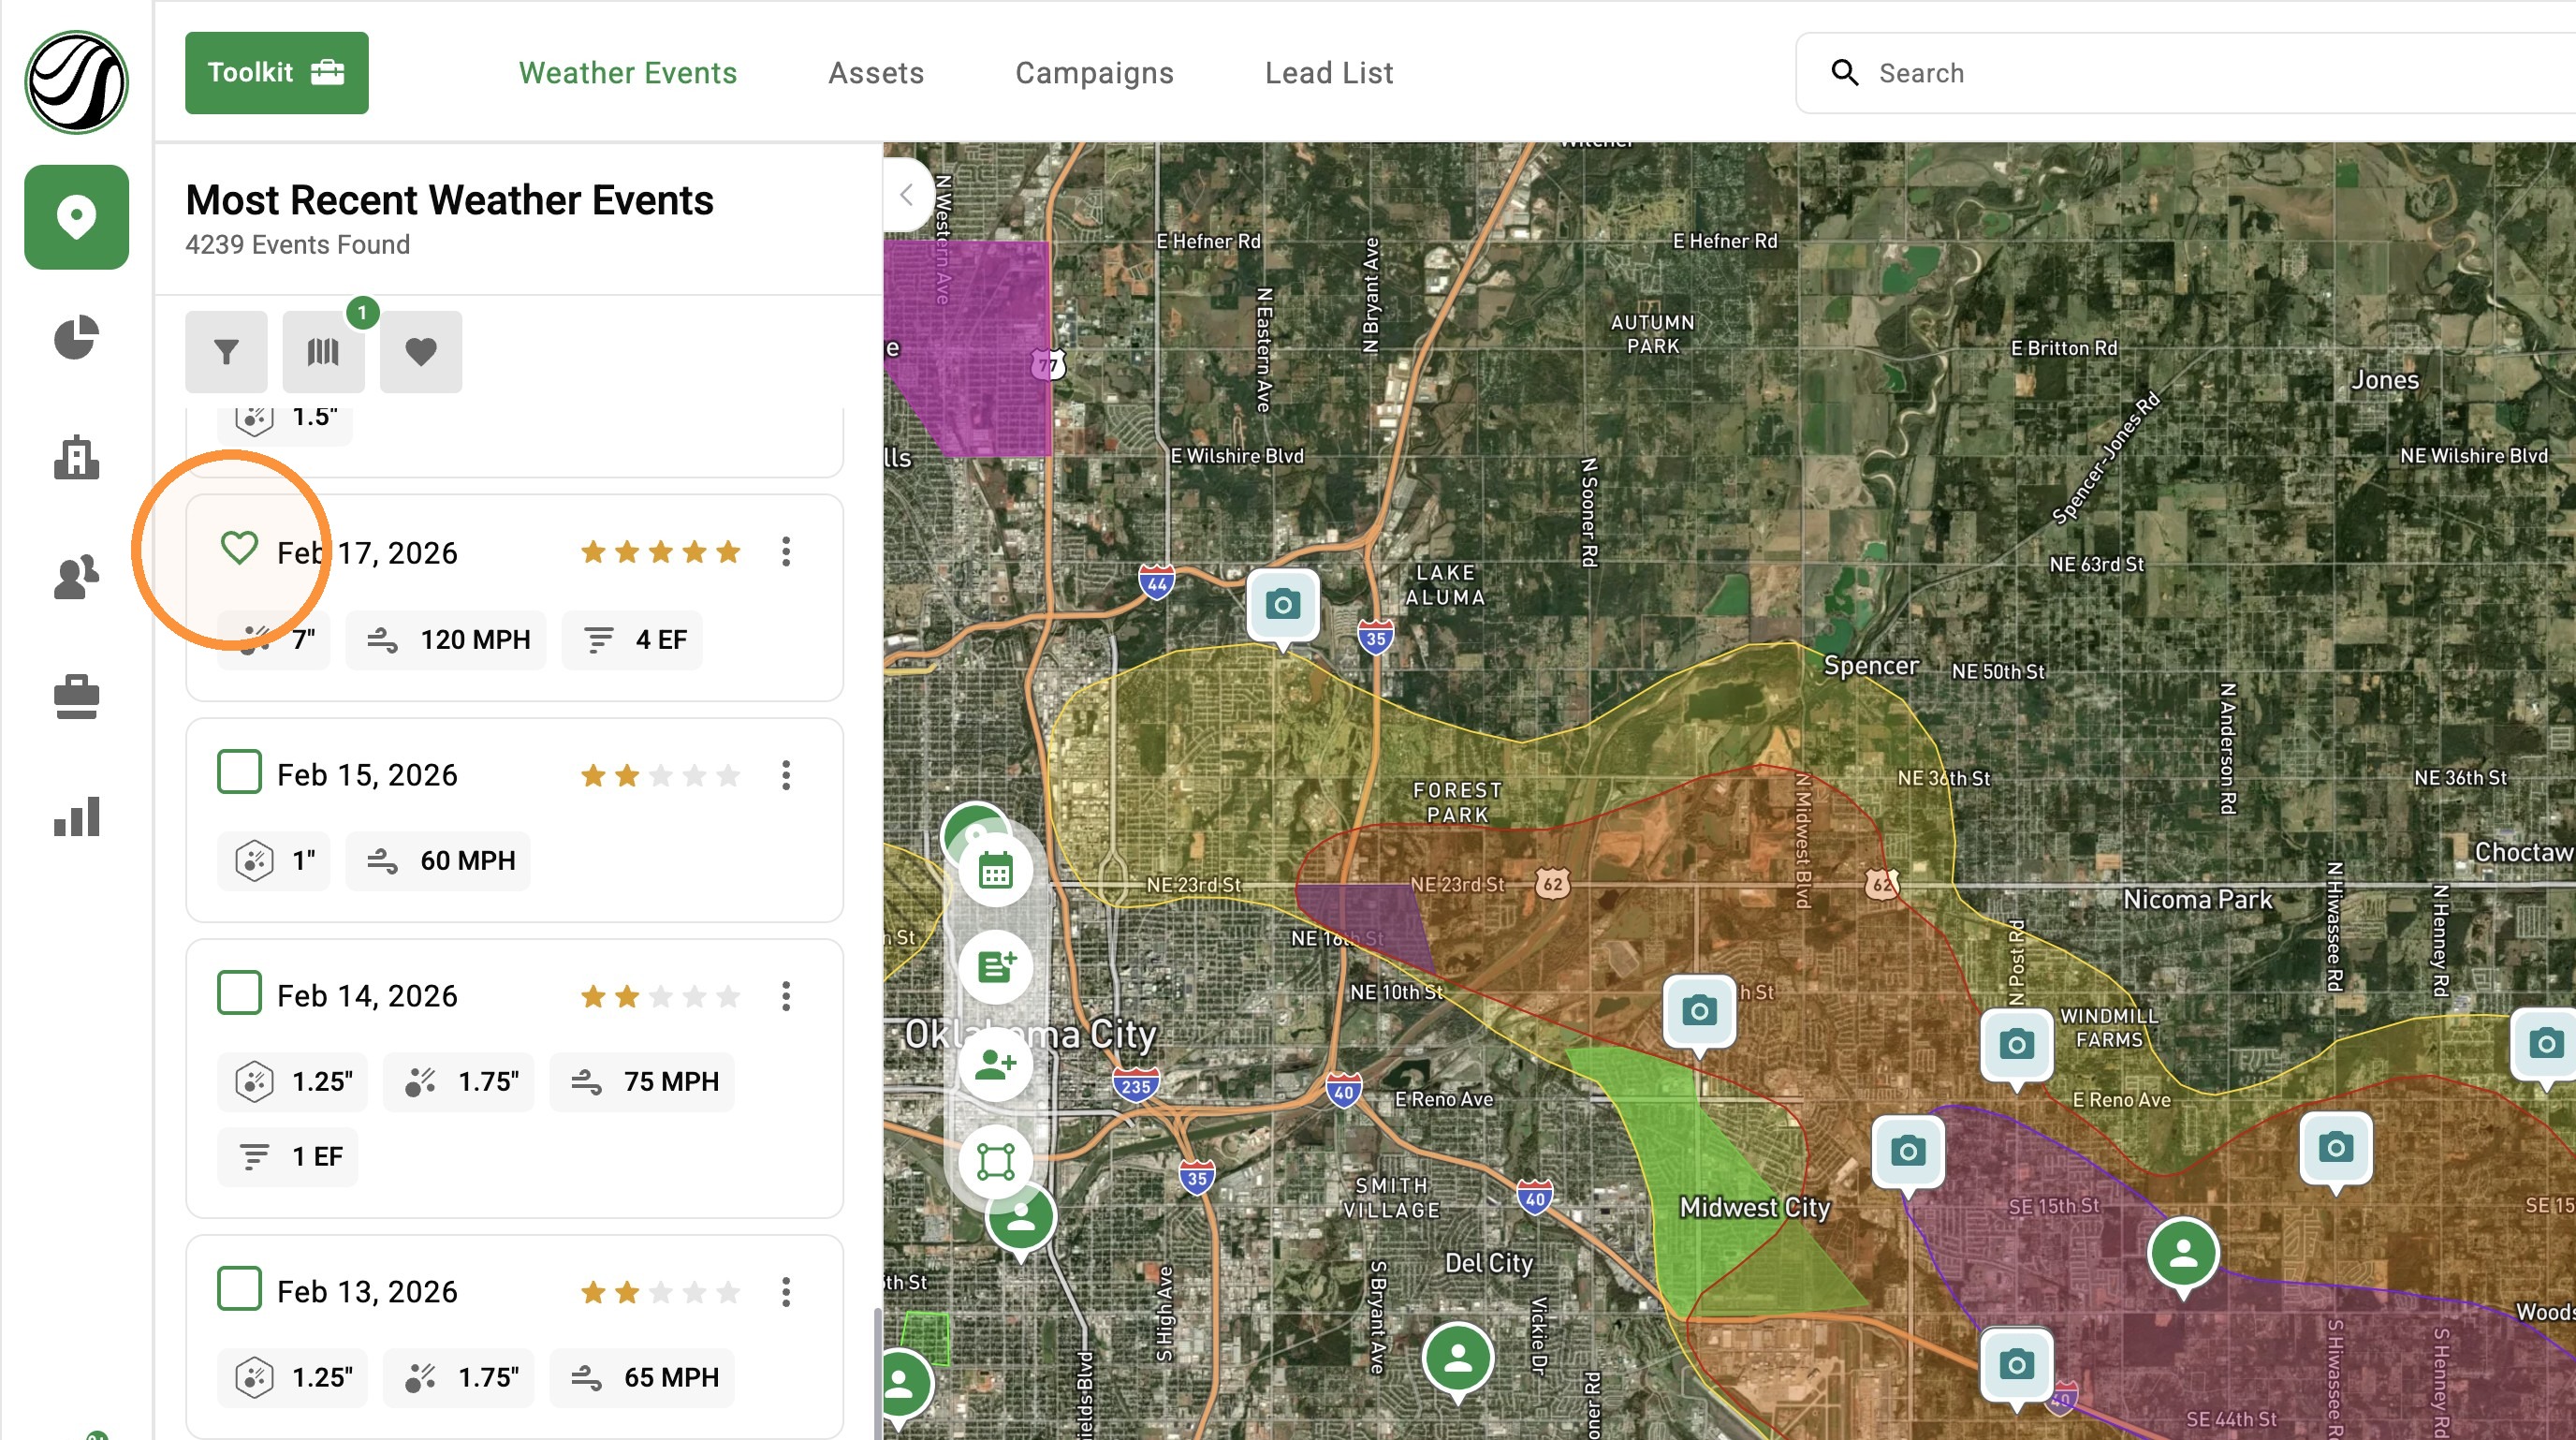
Task: Open options menu for Feb 15, 2026 event
Action: click(786, 775)
